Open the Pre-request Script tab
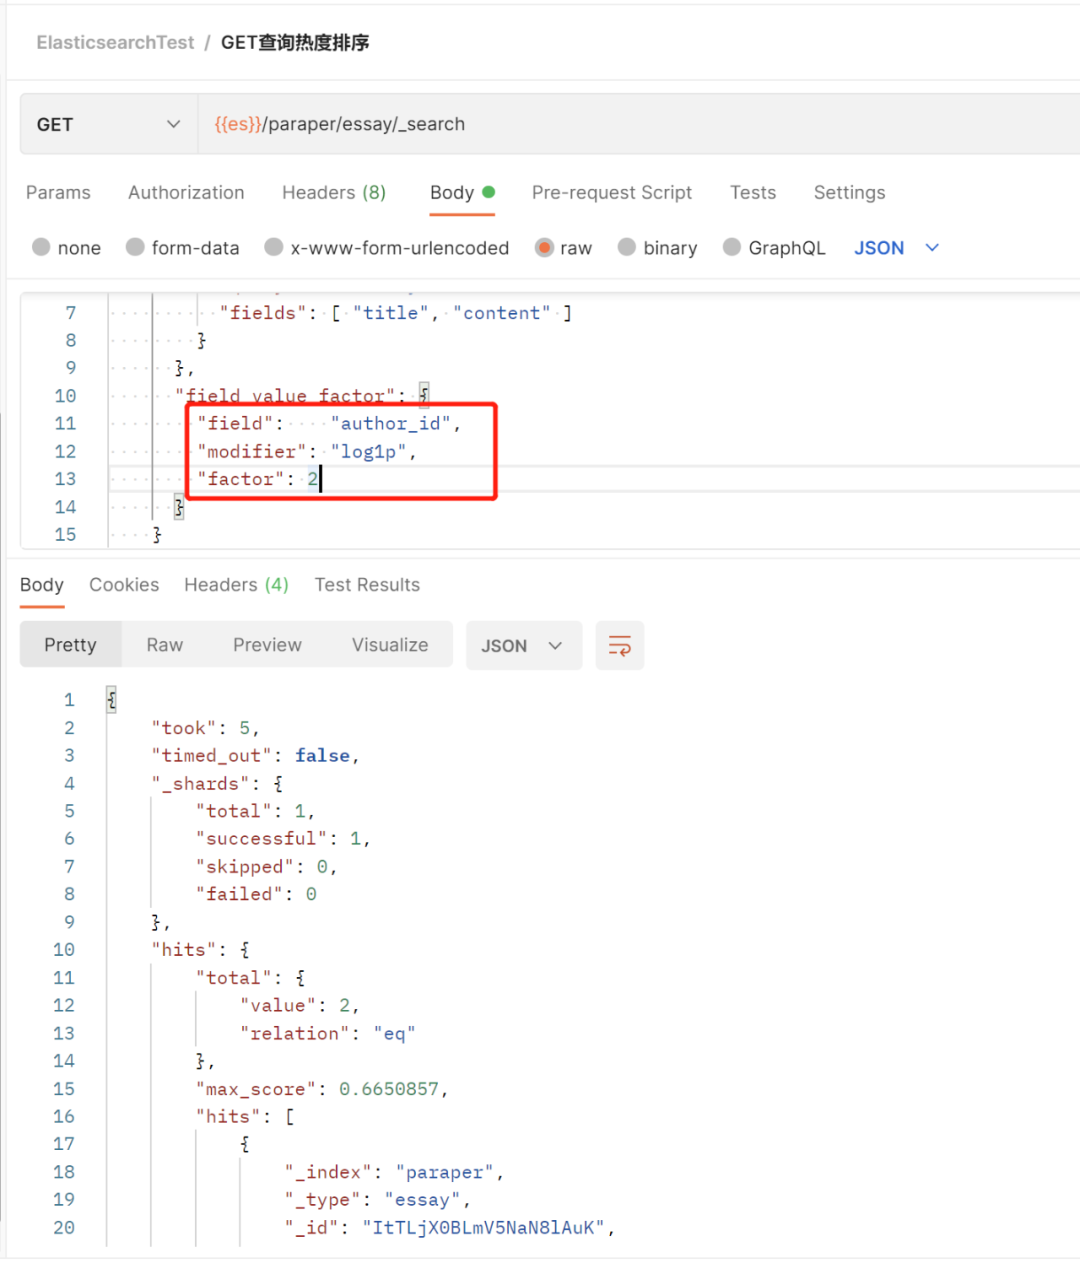 click(x=612, y=192)
